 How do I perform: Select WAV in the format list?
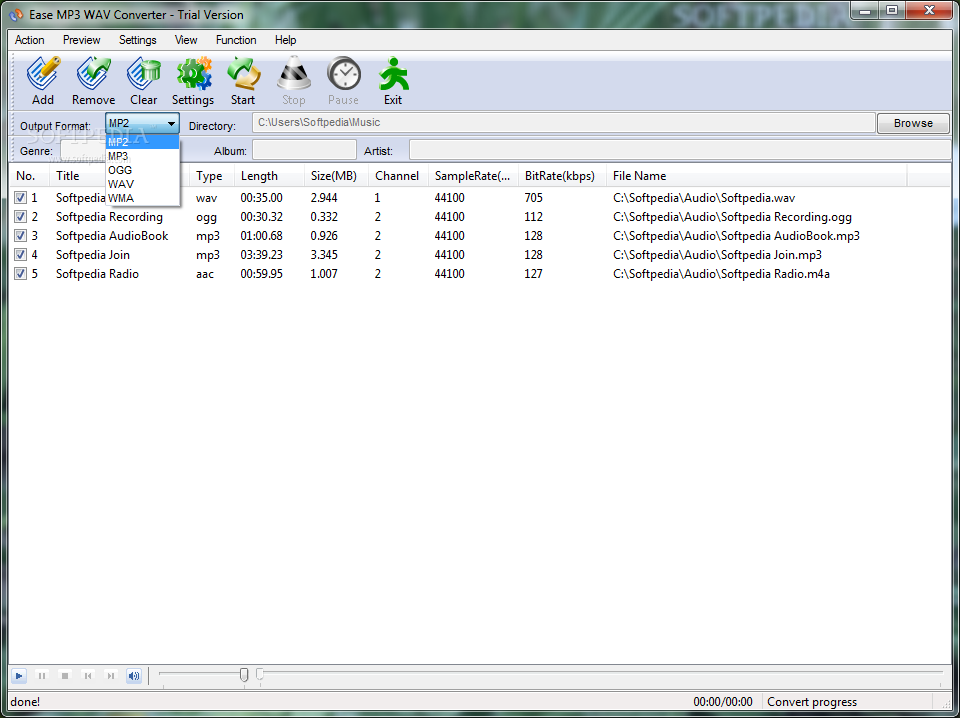pos(143,184)
